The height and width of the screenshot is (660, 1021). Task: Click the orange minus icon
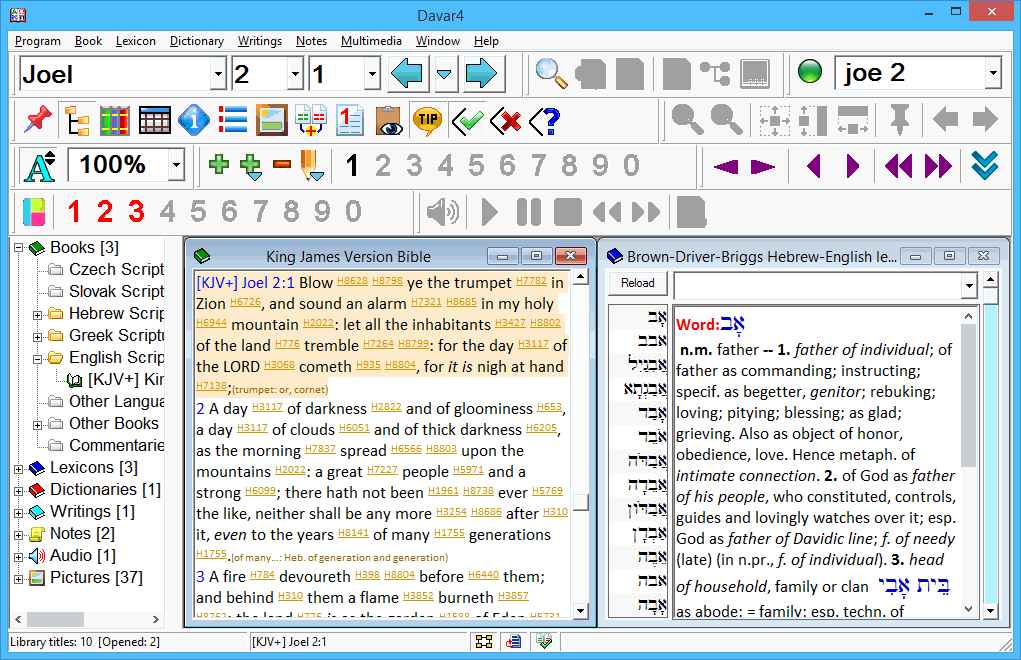point(282,165)
